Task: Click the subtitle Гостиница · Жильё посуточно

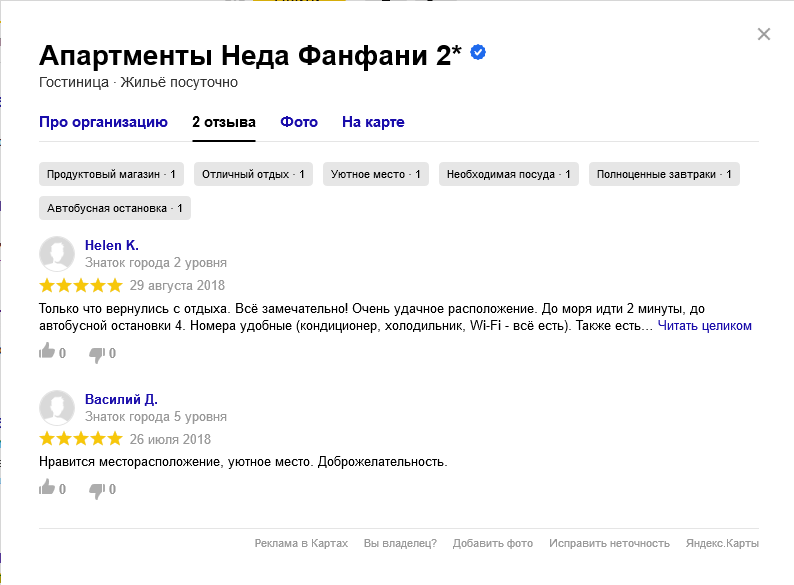Action: [x=138, y=82]
